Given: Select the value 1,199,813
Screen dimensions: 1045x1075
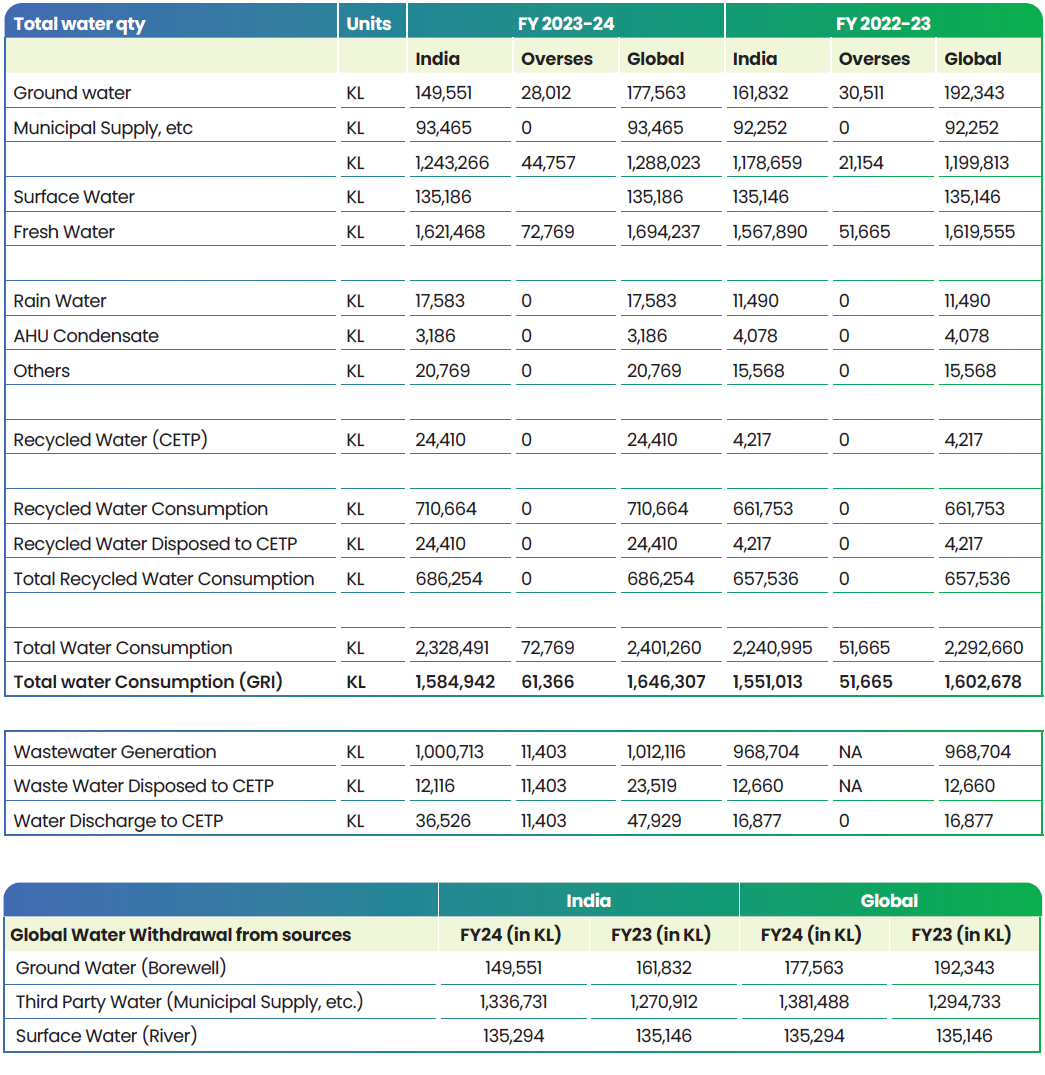Looking at the screenshot, I should pos(976,163).
